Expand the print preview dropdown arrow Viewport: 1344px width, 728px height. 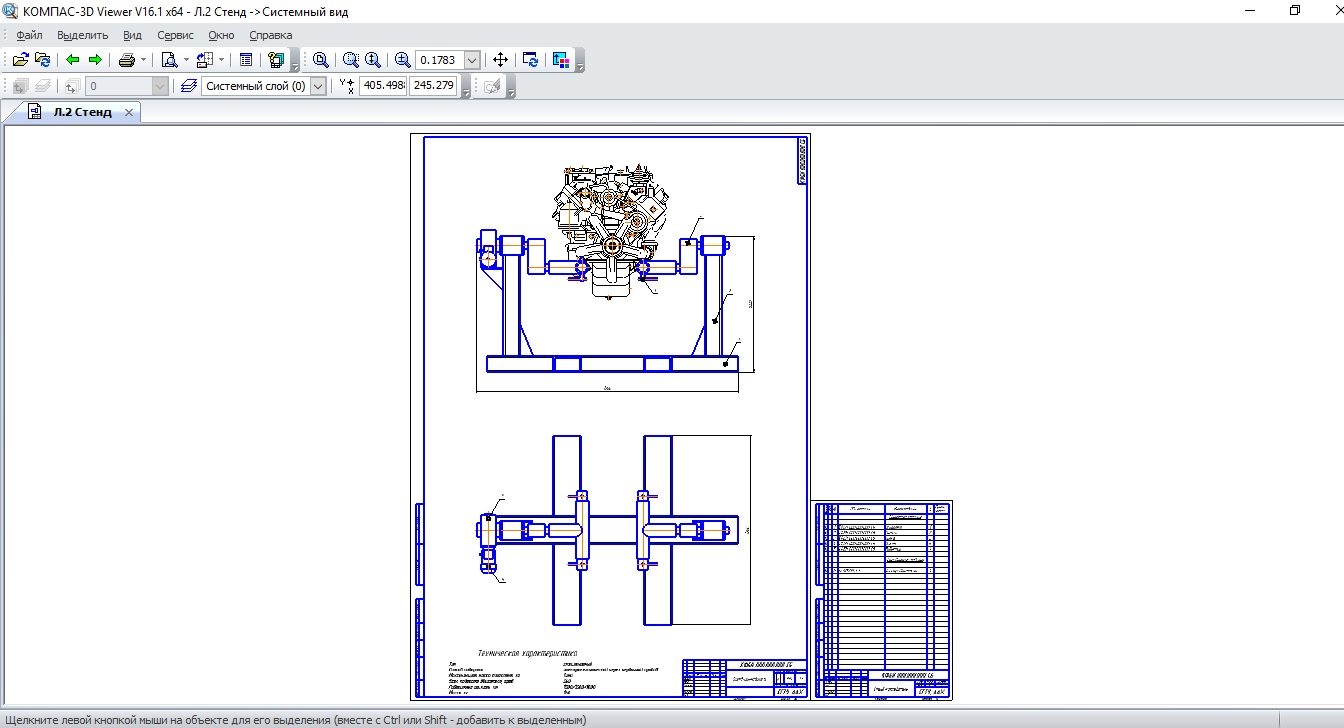pyautogui.click(x=186, y=60)
